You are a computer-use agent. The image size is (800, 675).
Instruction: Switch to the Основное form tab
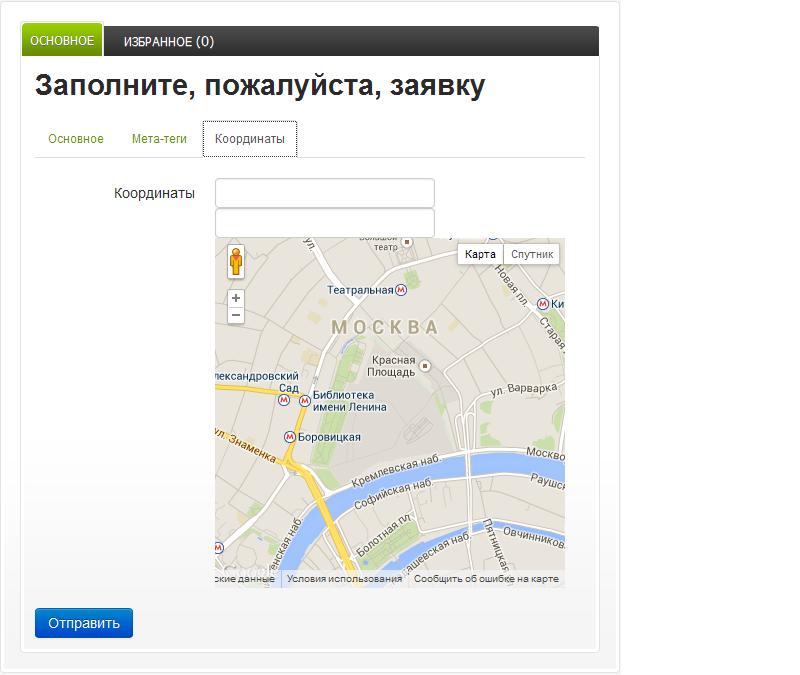click(x=76, y=139)
